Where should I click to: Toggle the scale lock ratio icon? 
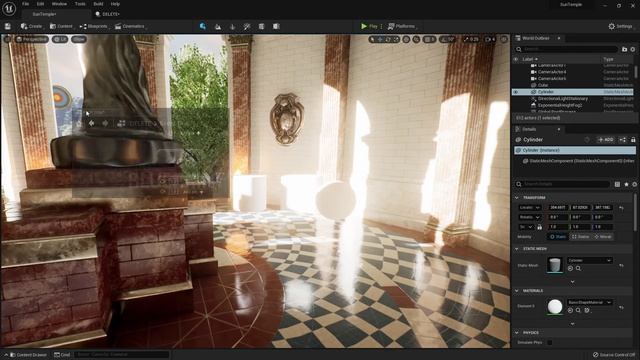540,227
